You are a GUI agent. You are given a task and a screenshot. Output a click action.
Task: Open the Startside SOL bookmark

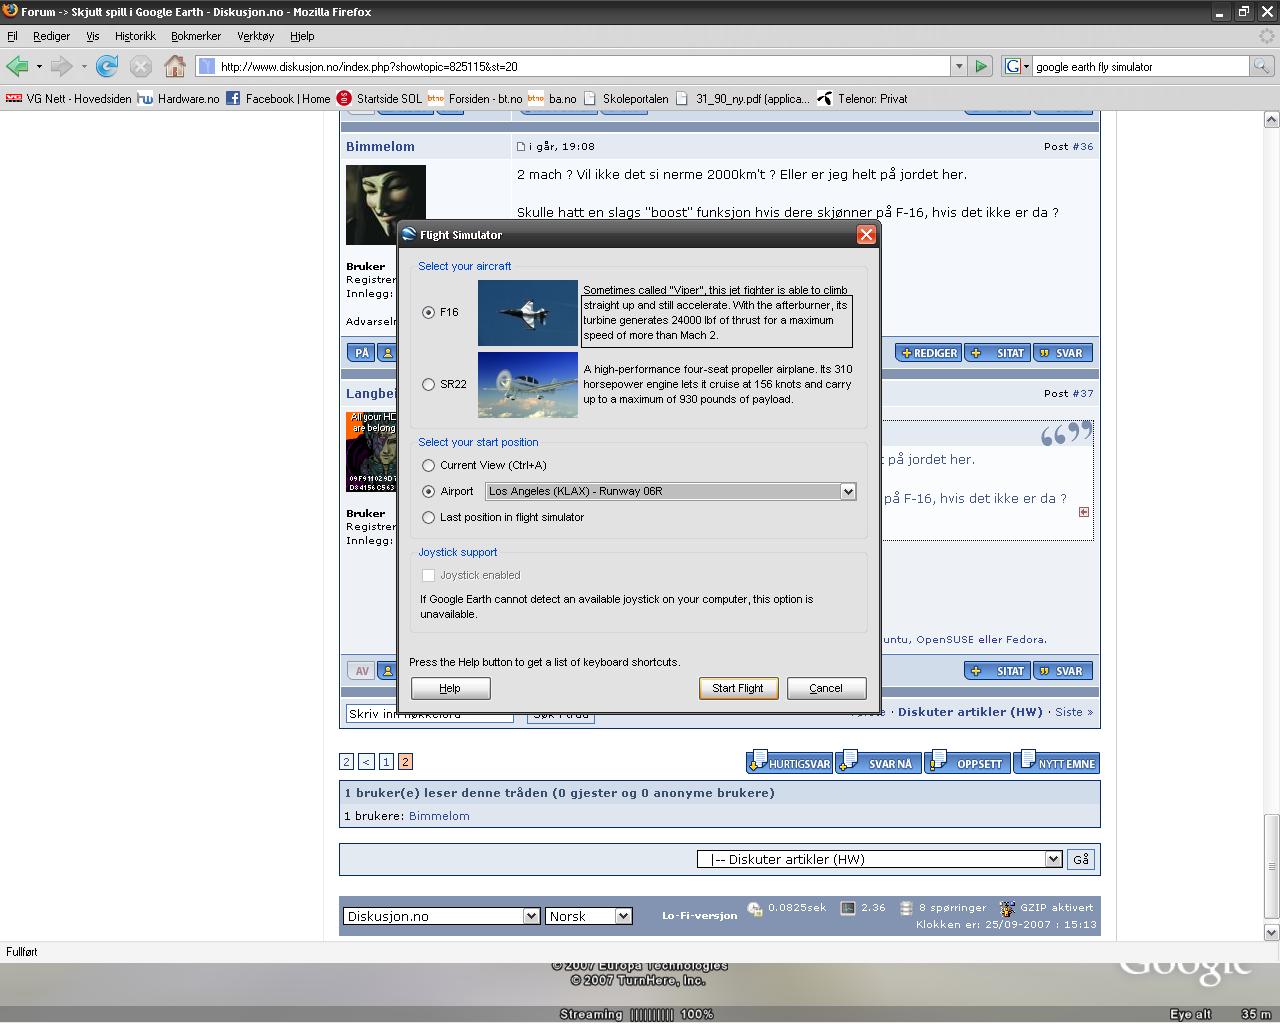[380, 98]
